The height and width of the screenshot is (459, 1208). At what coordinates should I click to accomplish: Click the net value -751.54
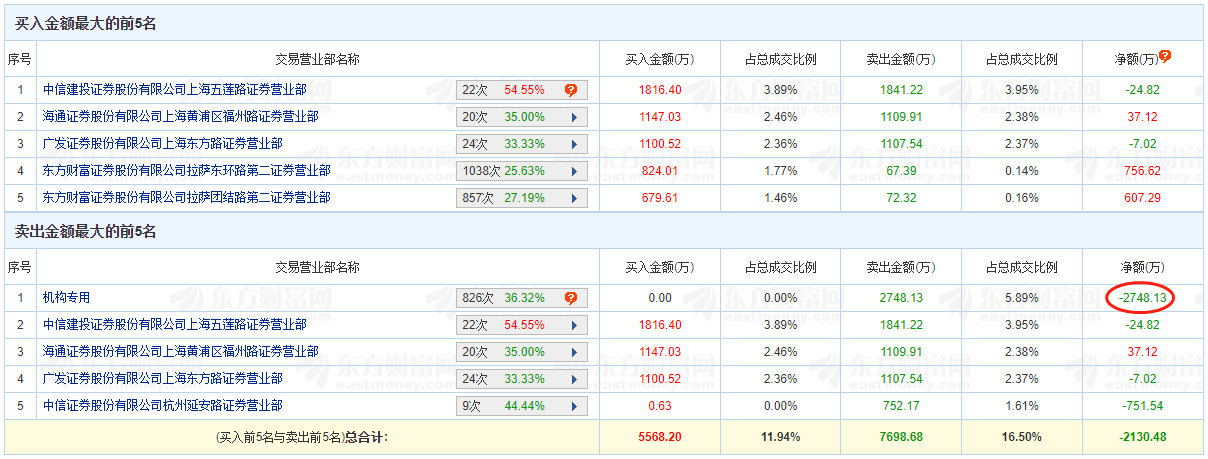pyautogui.click(x=1141, y=406)
